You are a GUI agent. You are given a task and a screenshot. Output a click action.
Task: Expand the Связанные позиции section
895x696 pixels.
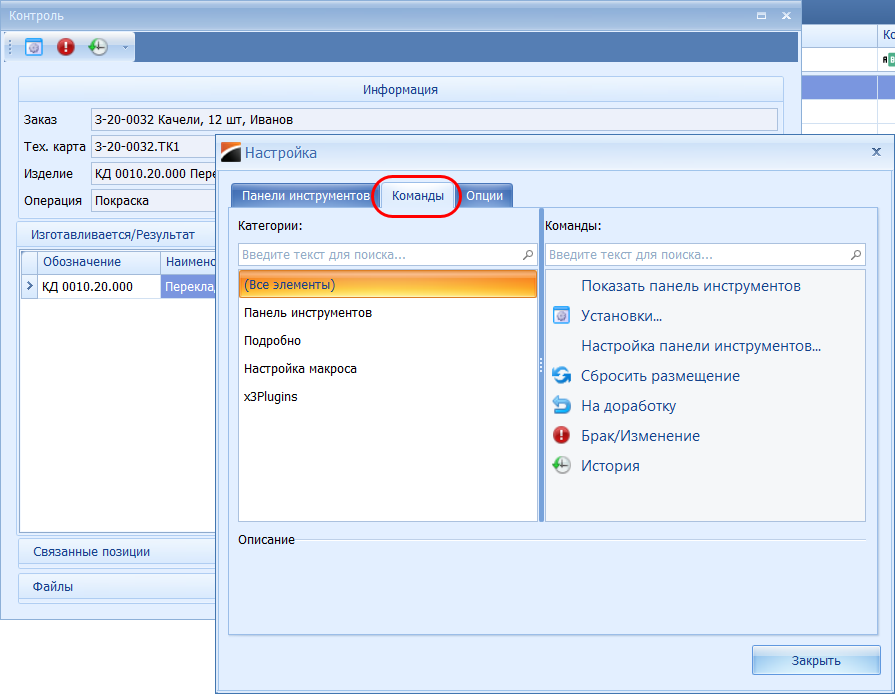click(x=92, y=552)
